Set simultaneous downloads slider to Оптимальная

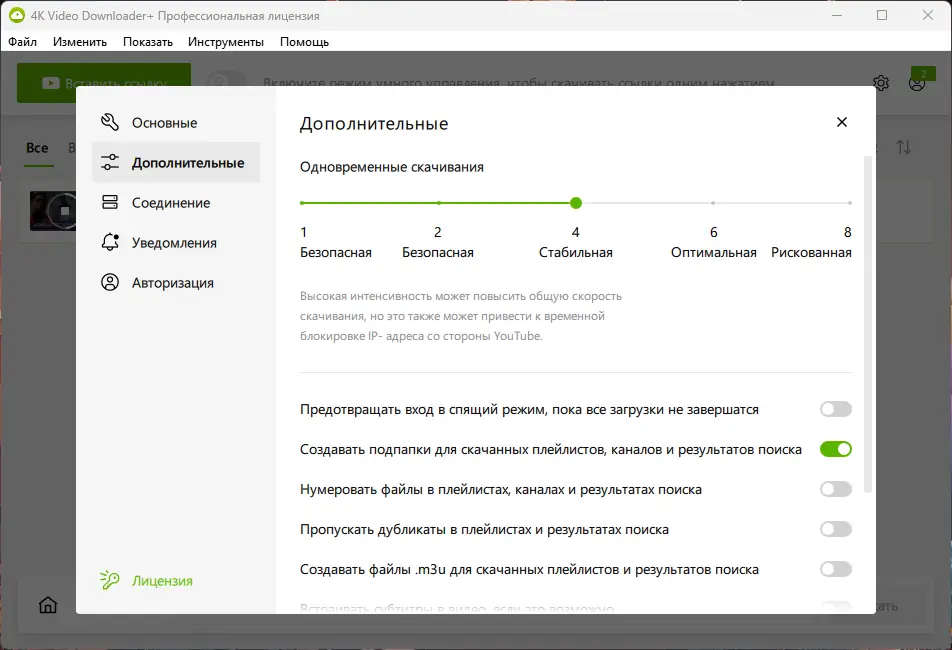point(713,203)
